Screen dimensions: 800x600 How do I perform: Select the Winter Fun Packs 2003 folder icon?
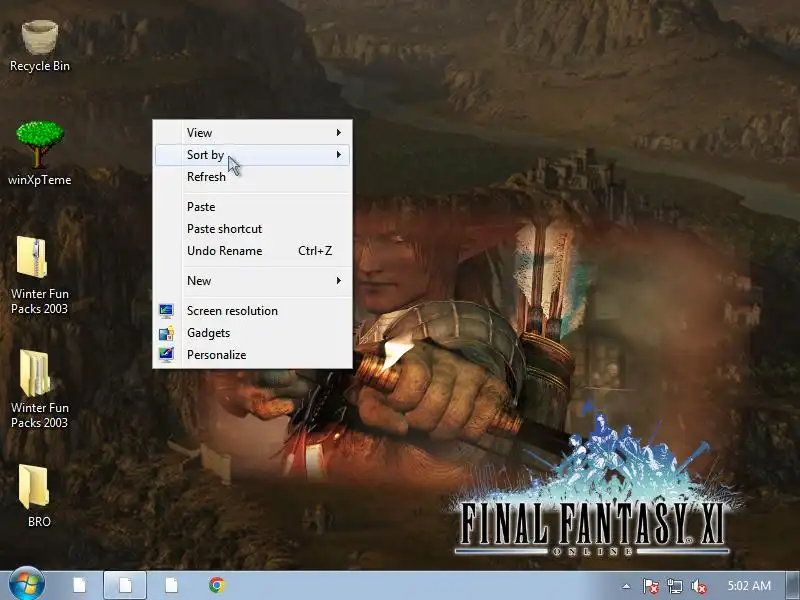[x=35, y=373]
